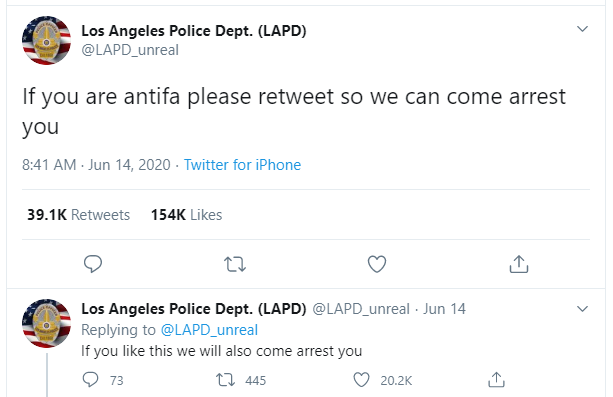The height and width of the screenshot is (397, 613).
Task: Open the Jun 14 timestamp on the reply
Action: 445,309
